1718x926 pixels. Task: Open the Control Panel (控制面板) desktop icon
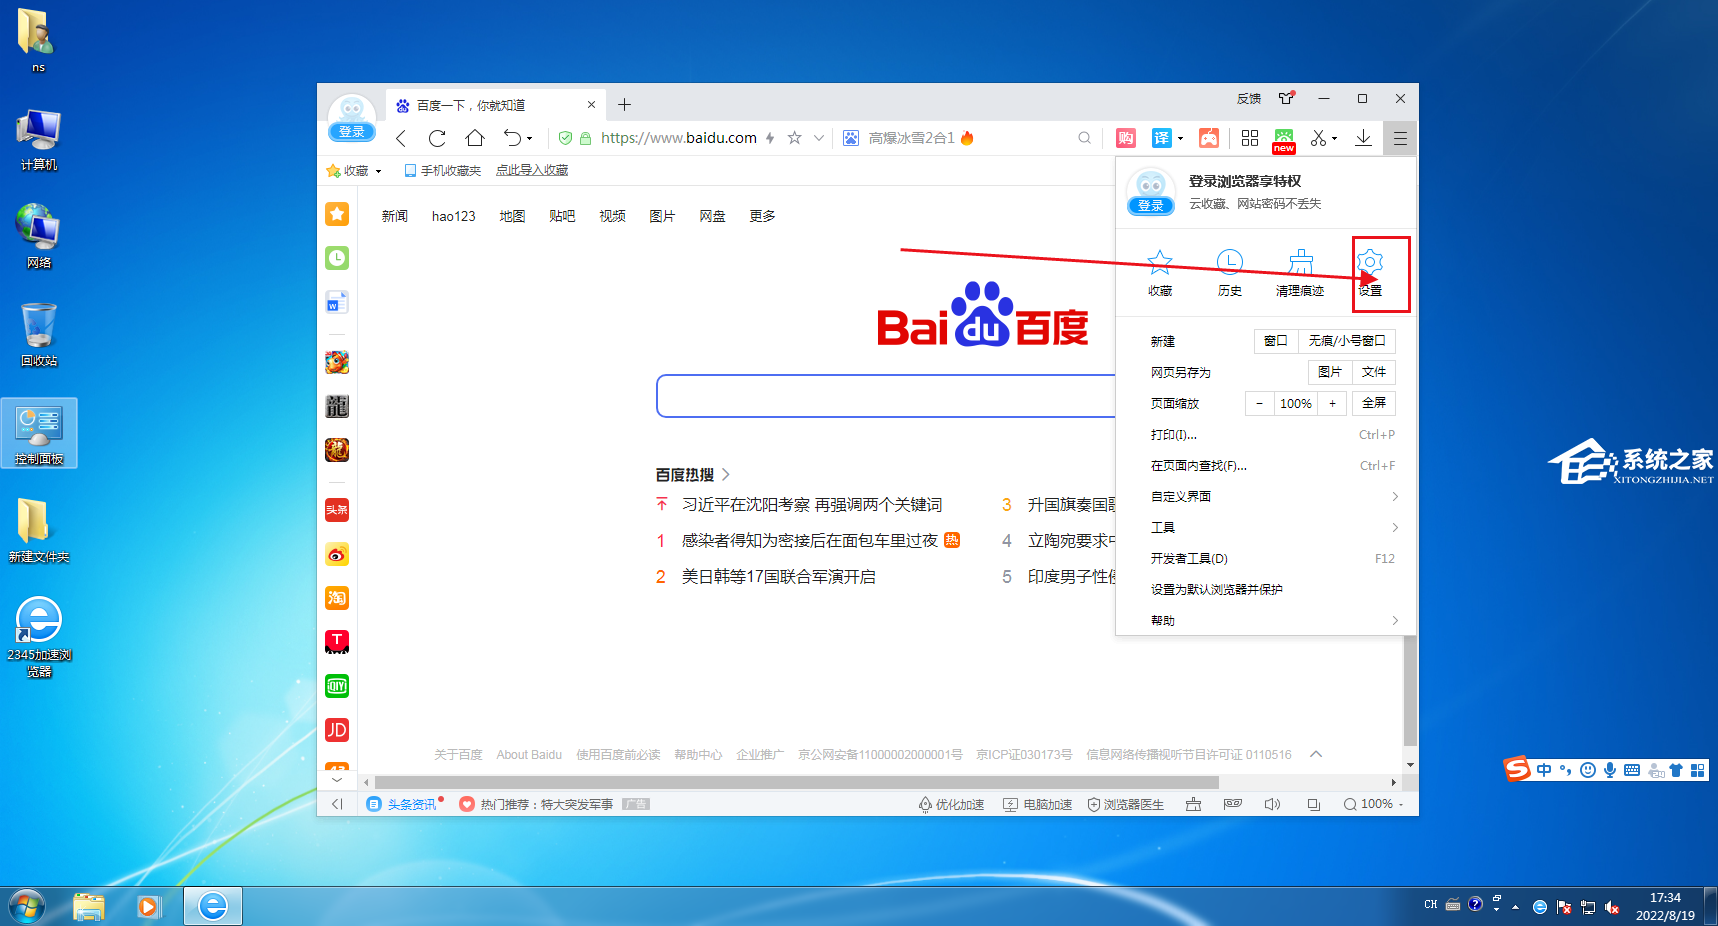(39, 434)
